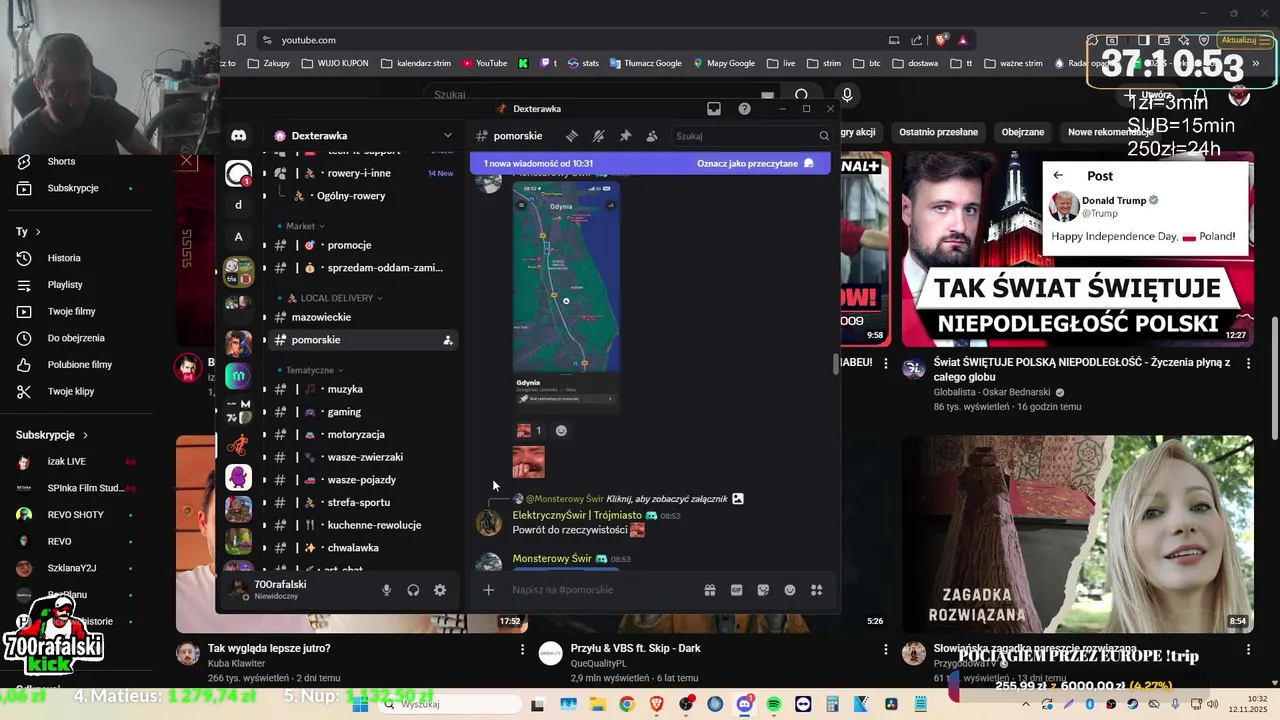The width and height of the screenshot is (1280, 720).
Task: Focus the Discord Szukaj search field
Action: pyautogui.click(x=752, y=136)
